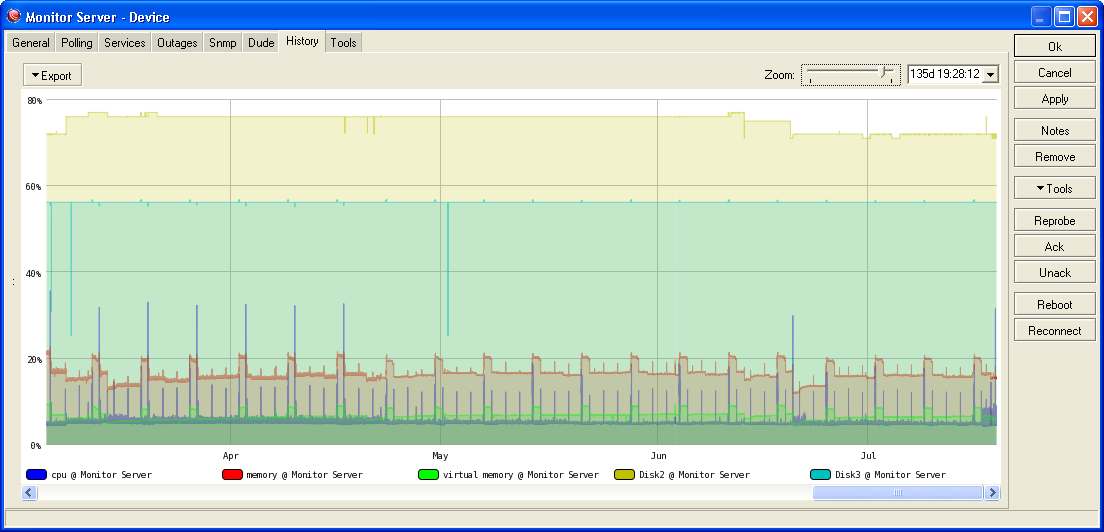Select the History tab

pos(302,42)
